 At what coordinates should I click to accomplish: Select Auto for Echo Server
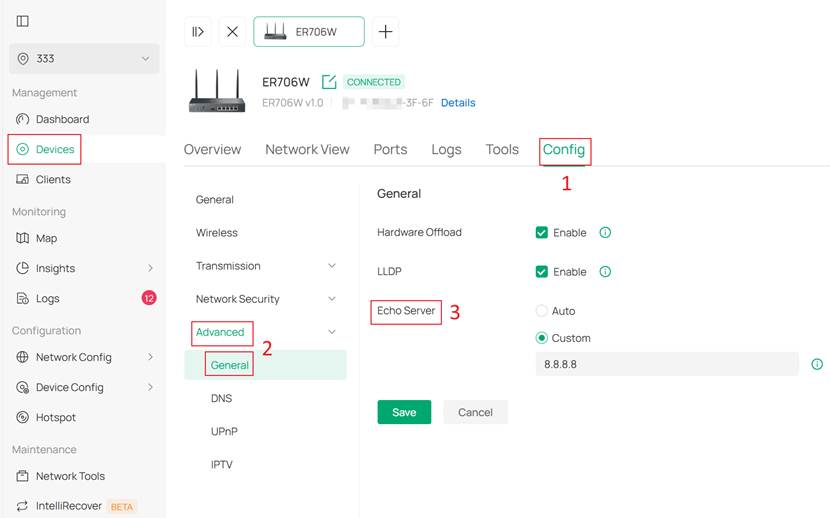click(x=542, y=311)
